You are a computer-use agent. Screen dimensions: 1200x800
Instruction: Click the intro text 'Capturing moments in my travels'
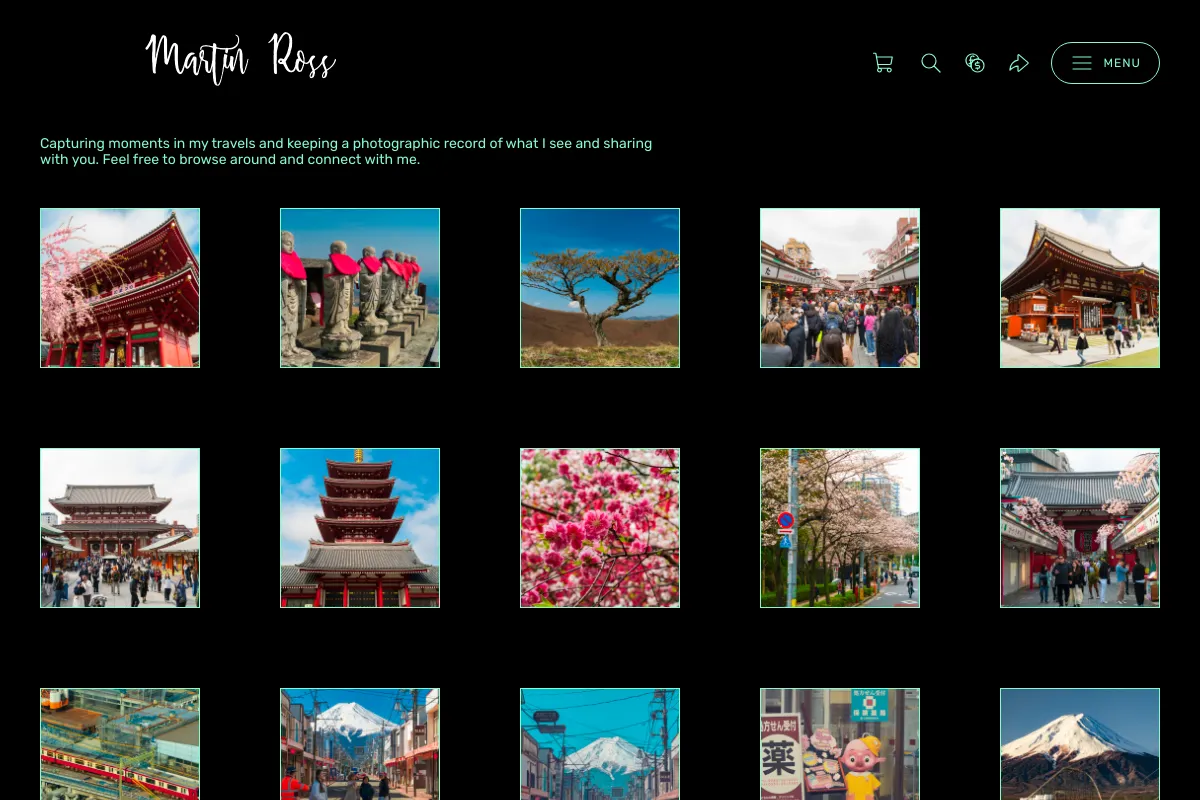click(x=148, y=143)
